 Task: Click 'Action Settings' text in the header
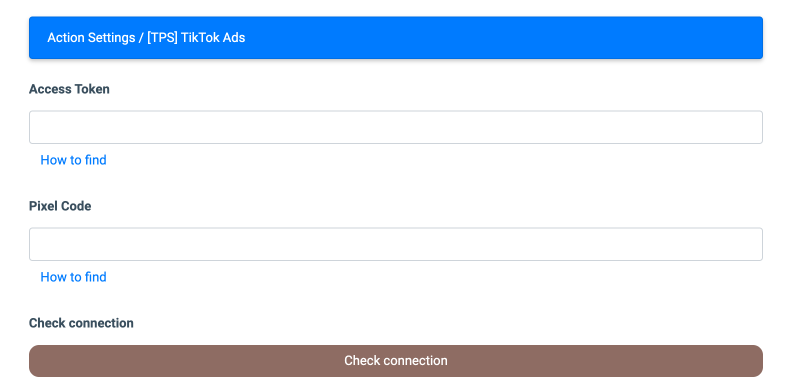(91, 37)
